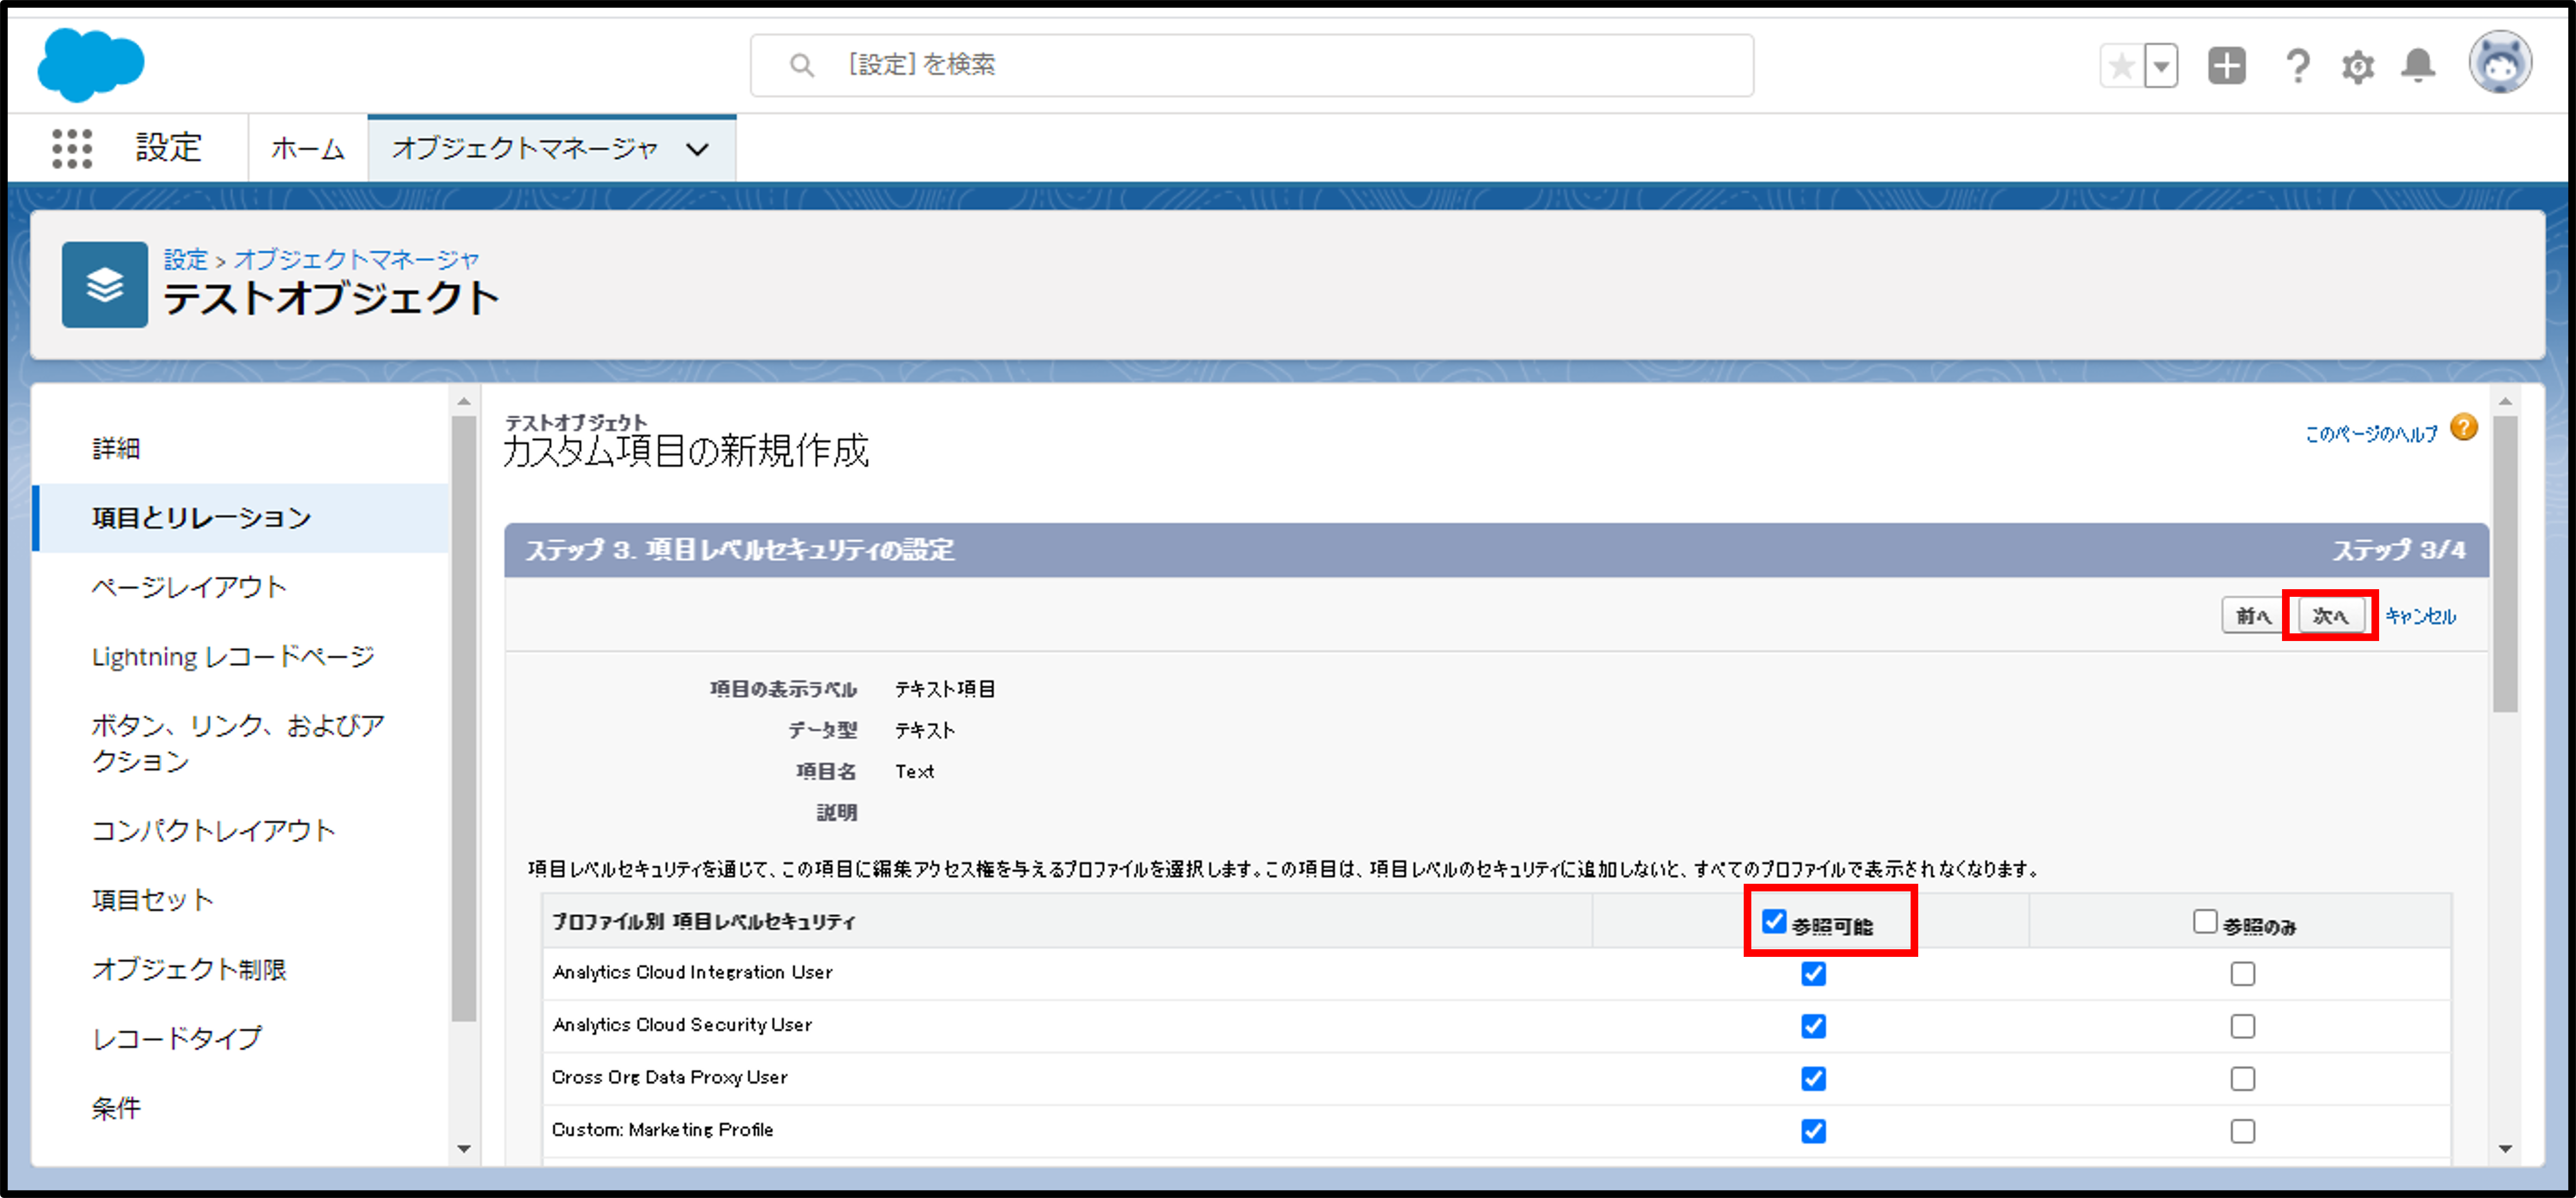The height and width of the screenshot is (1198, 2576).
Task: Toggle the 参照のみ header checkbox
Action: 2205,921
